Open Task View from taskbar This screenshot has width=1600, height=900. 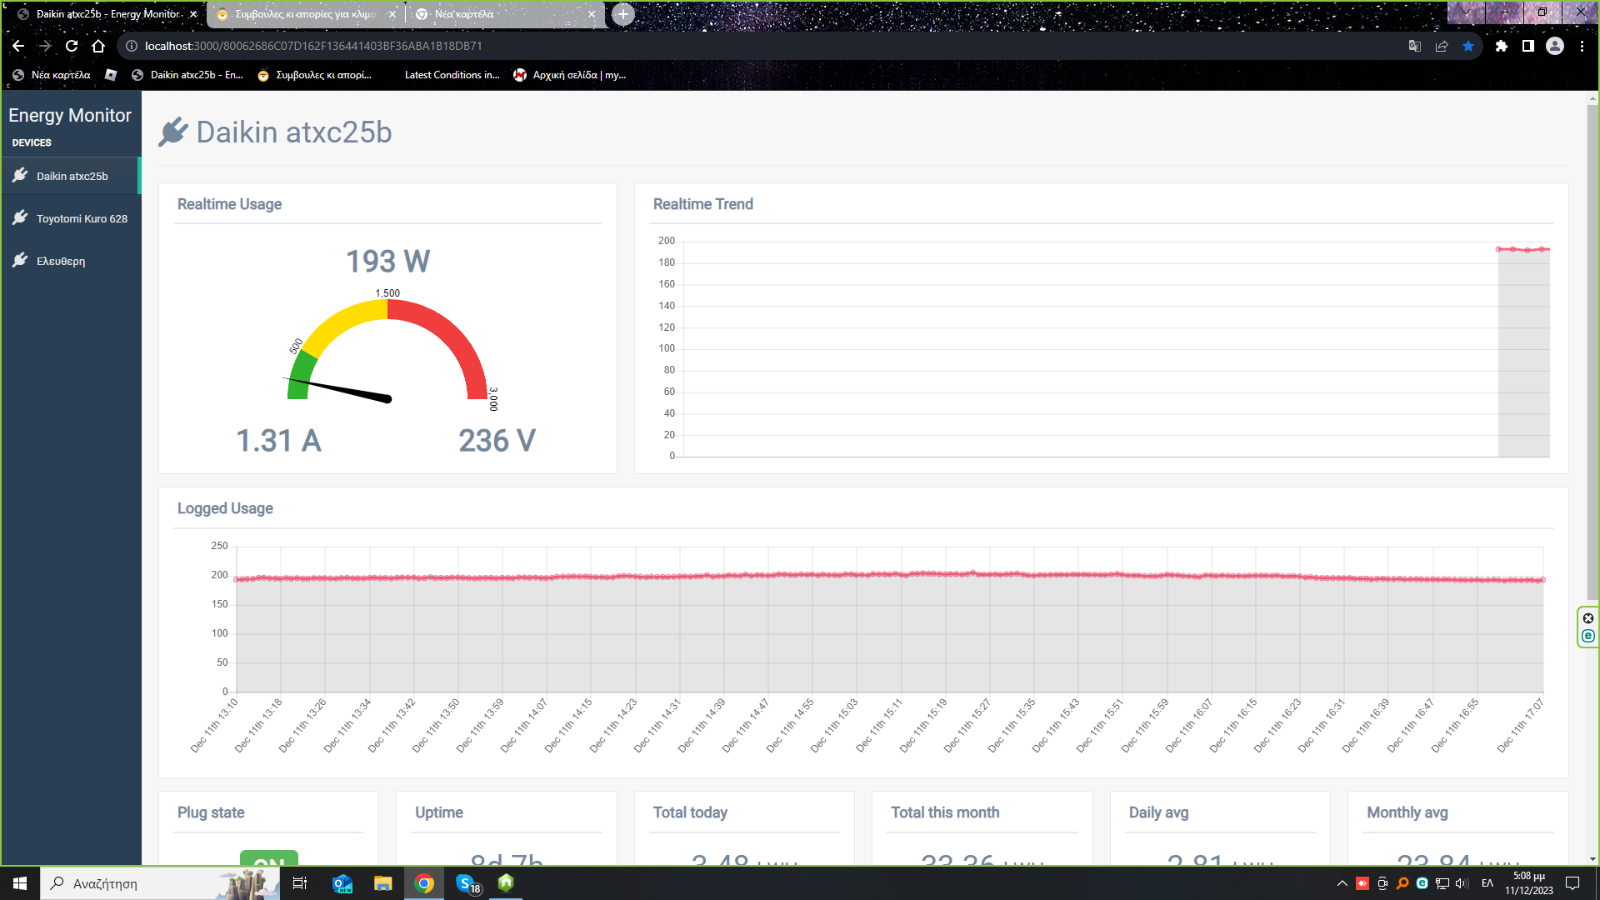(299, 883)
